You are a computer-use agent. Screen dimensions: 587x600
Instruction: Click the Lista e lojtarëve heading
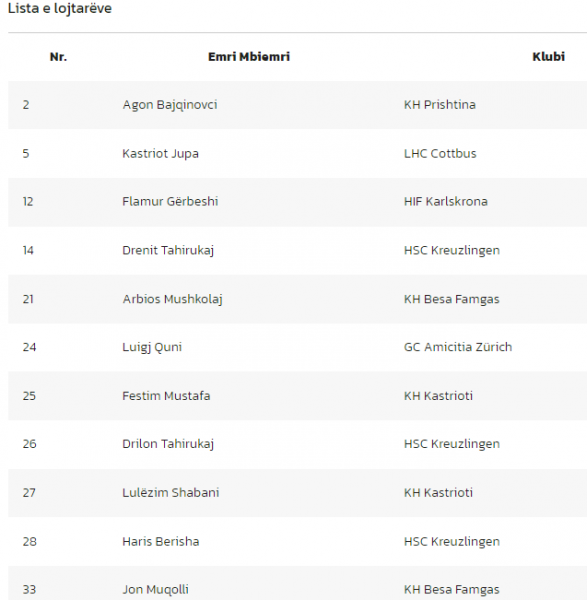(60, 8)
